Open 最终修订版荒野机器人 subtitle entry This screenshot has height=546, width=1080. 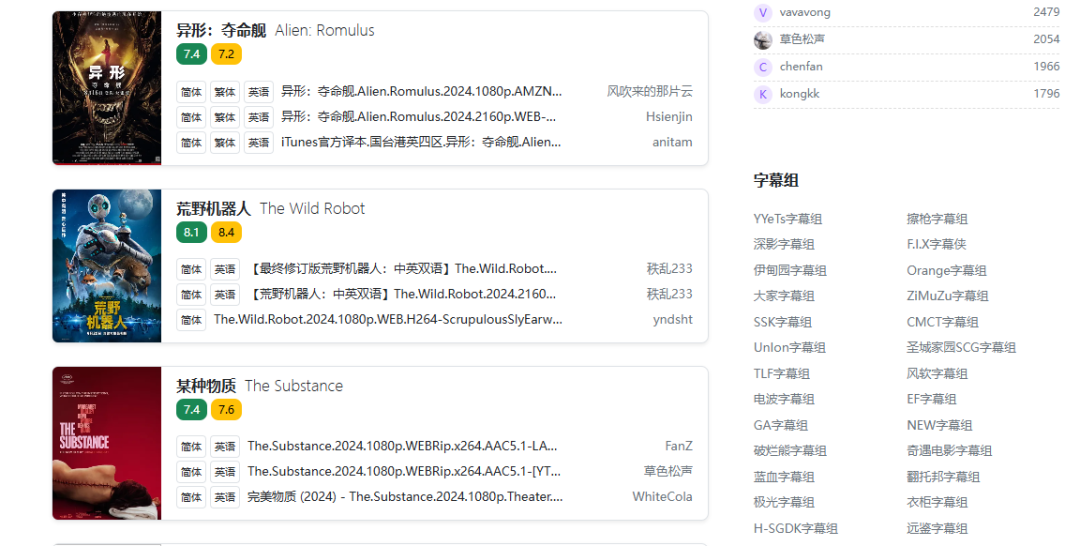tap(402, 269)
